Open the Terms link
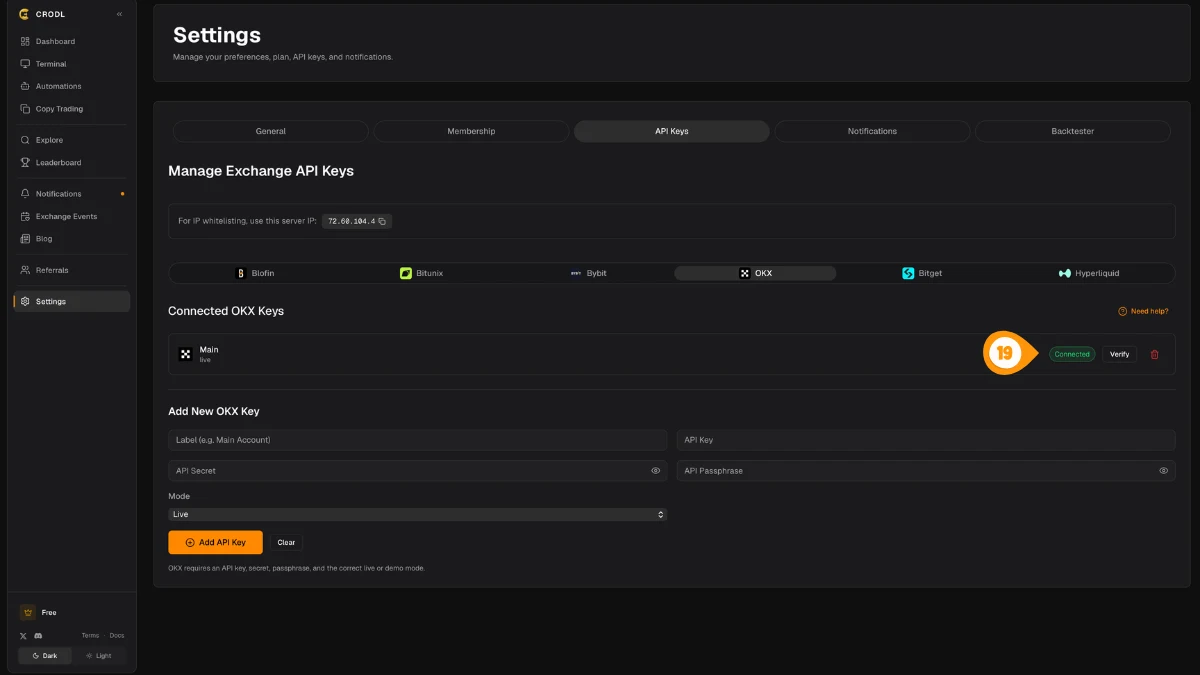1200x675 pixels. pyautogui.click(x=90, y=636)
